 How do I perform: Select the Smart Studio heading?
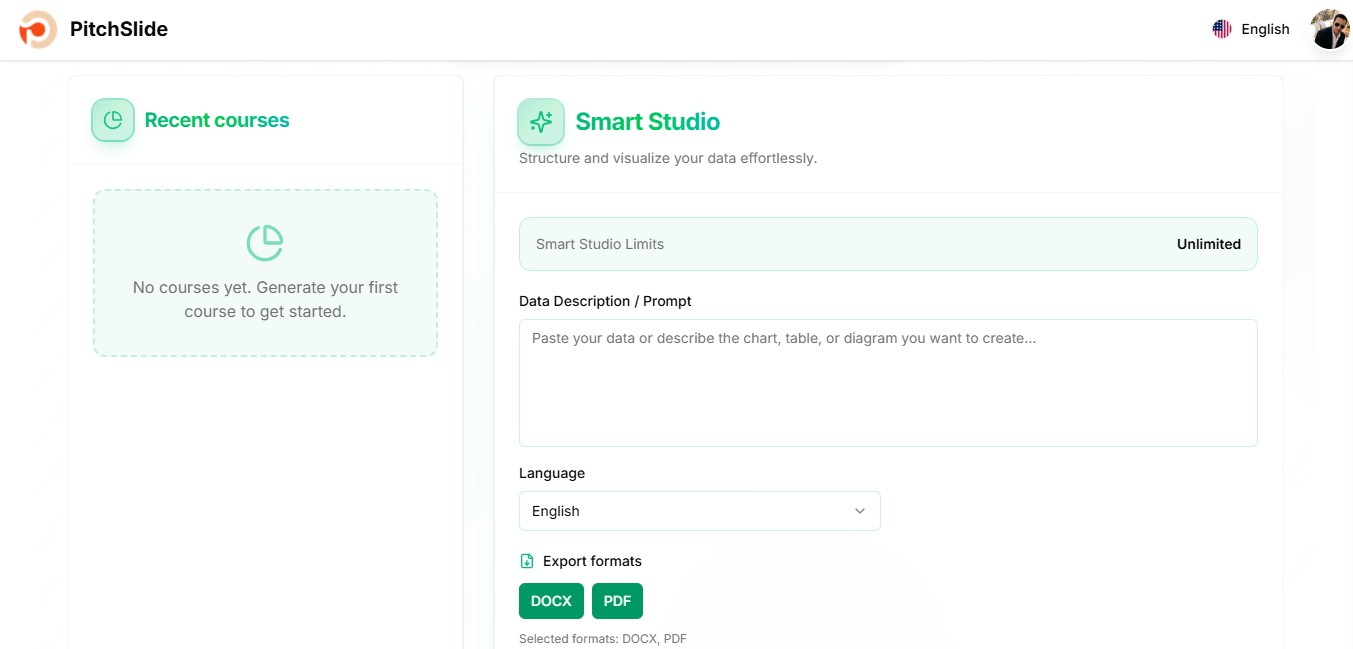(x=648, y=122)
